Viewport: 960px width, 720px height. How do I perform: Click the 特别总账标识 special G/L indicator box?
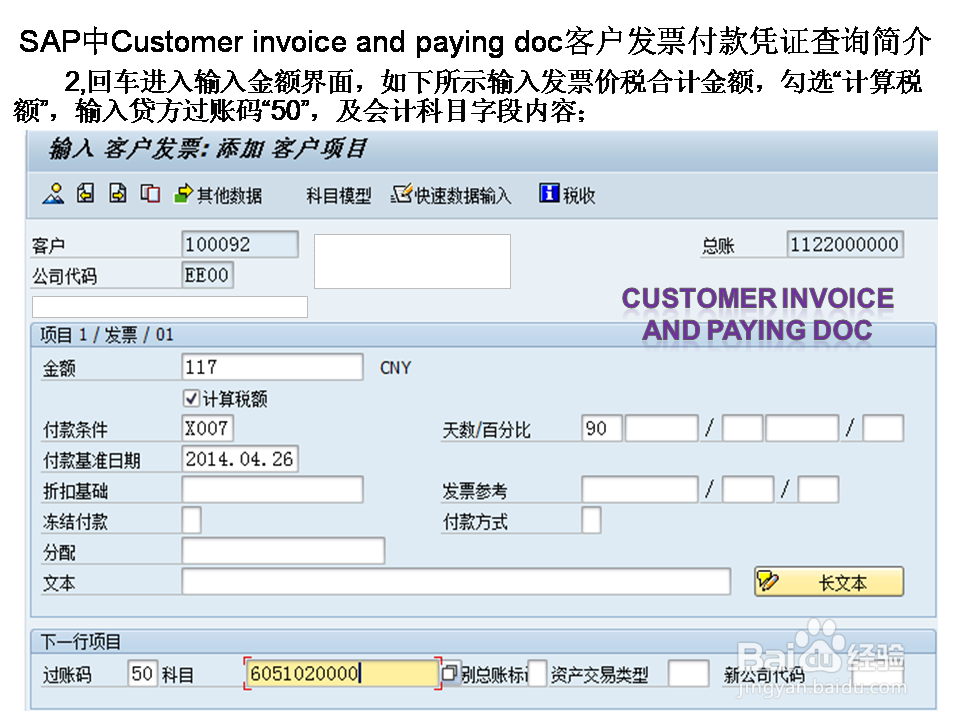[537, 673]
